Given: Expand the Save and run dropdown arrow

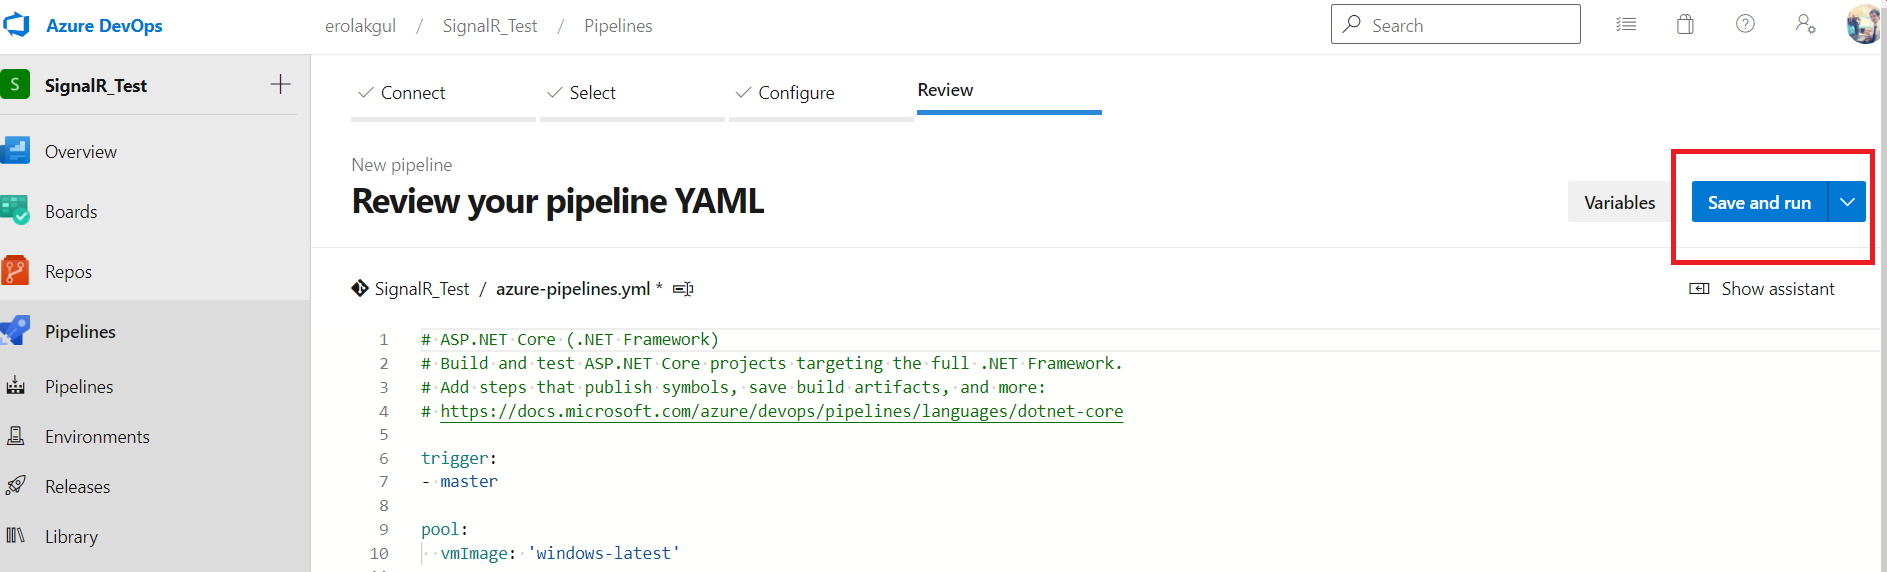Looking at the screenshot, I should (1847, 202).
